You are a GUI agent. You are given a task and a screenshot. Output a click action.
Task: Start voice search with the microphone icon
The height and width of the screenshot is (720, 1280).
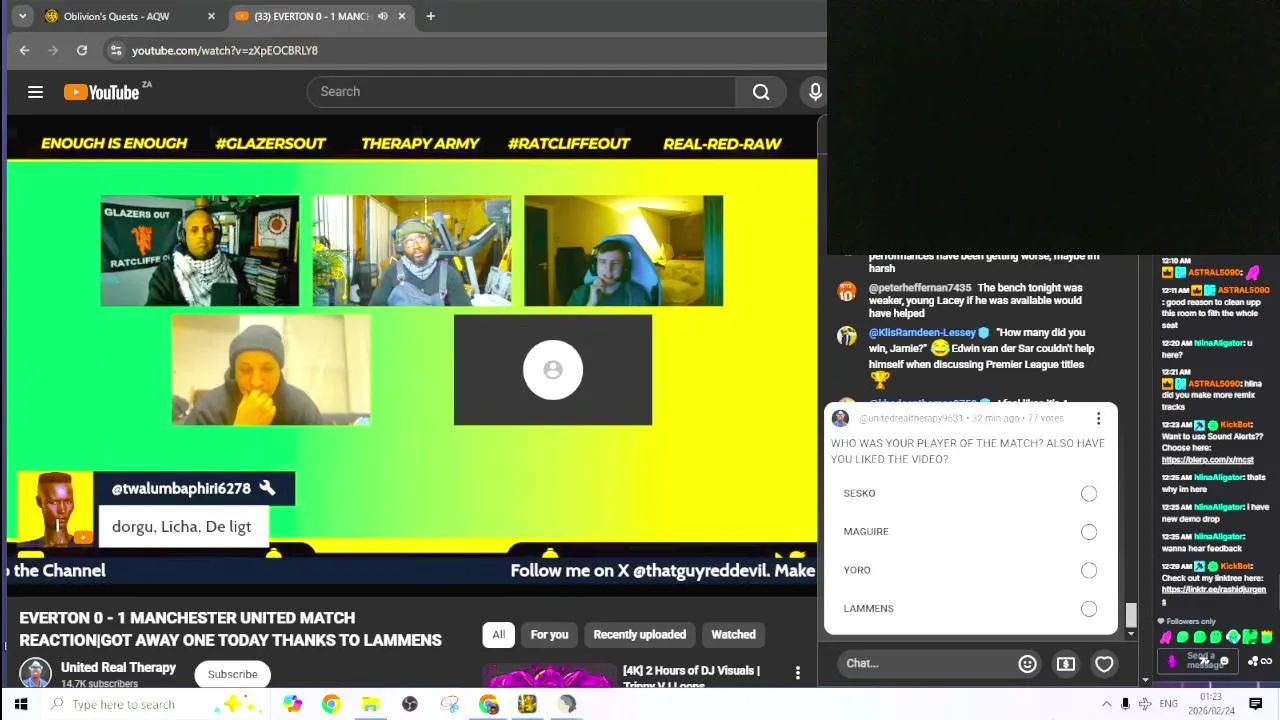click(x=815, y=92)
